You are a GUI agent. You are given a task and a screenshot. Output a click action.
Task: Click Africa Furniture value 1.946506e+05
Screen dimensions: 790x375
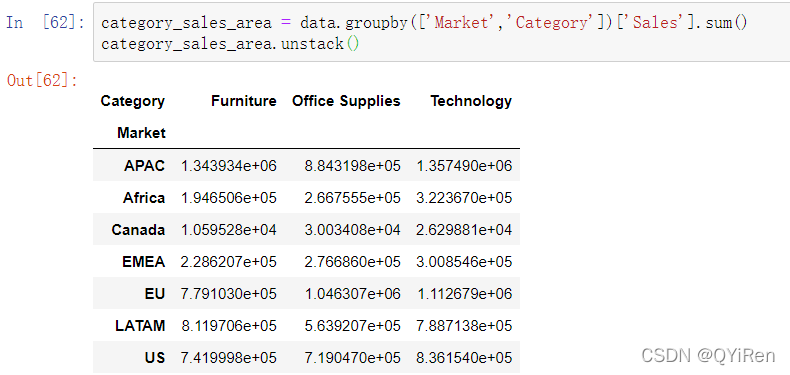click(x=229, y=198)
